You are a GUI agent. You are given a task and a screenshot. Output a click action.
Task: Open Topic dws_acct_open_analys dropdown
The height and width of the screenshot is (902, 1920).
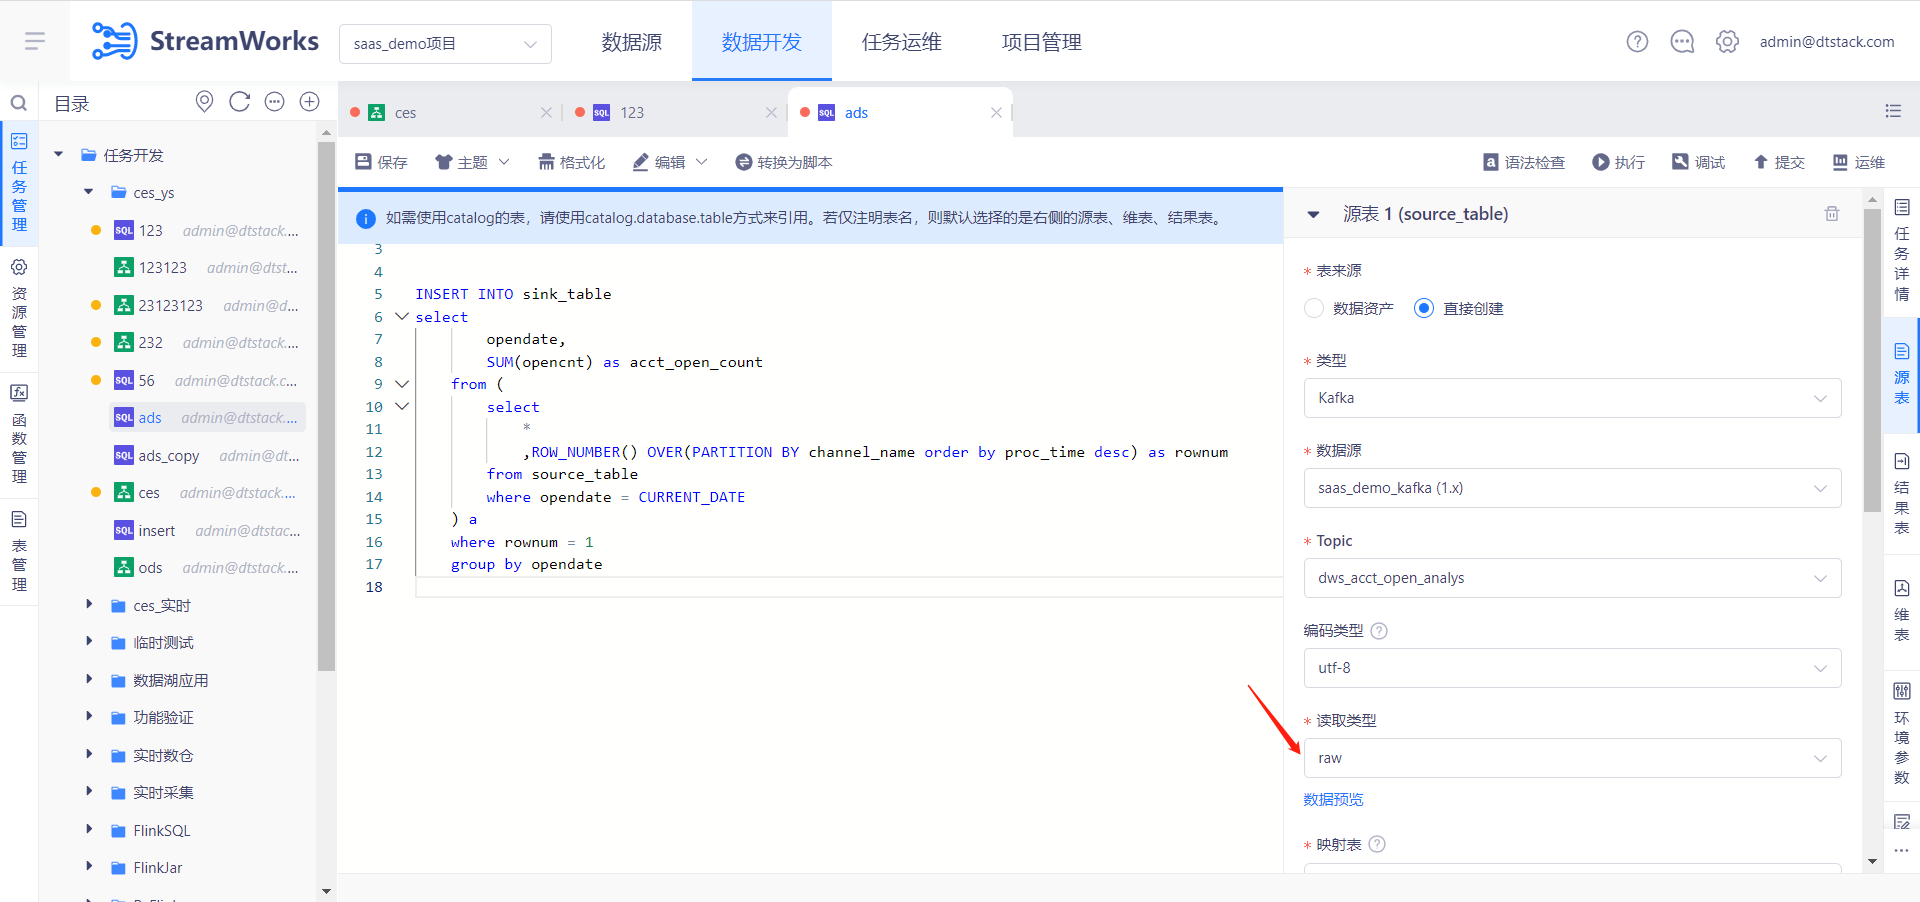coord(1572,578)
